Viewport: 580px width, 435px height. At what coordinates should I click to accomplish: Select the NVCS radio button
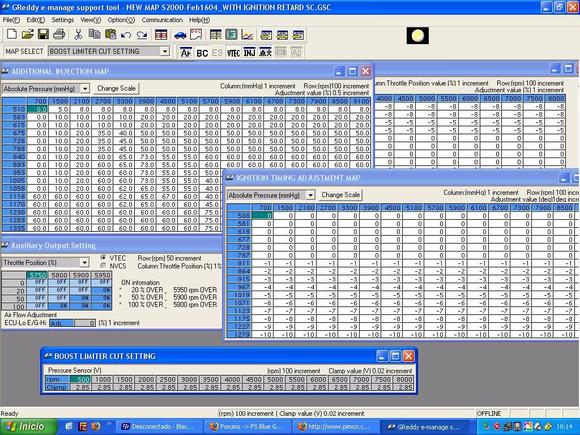click(x=103, y=266)
